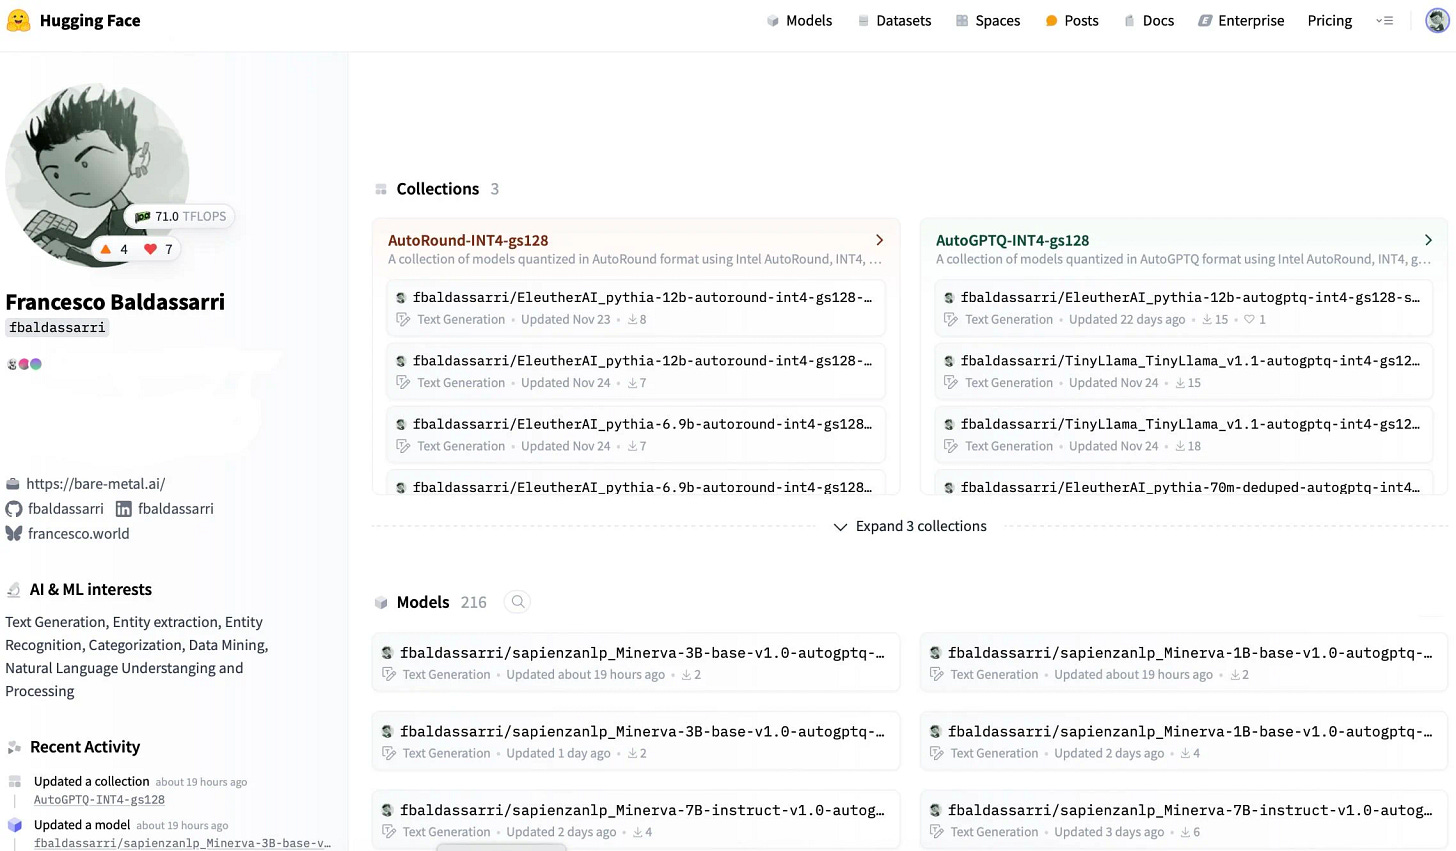1456x851 pixels.
Task: Open the GitHub fbaldassarri profile link
Action: pos(55,508)
